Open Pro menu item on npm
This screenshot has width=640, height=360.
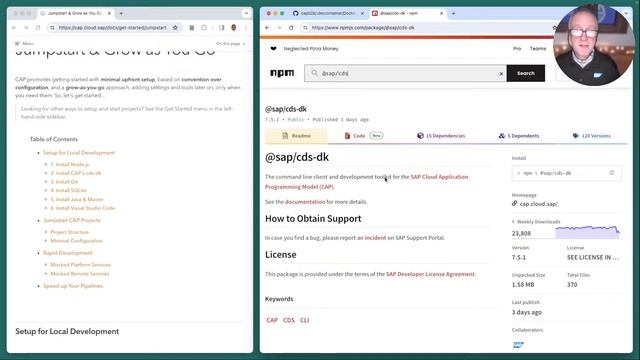[x=517, y=49]
